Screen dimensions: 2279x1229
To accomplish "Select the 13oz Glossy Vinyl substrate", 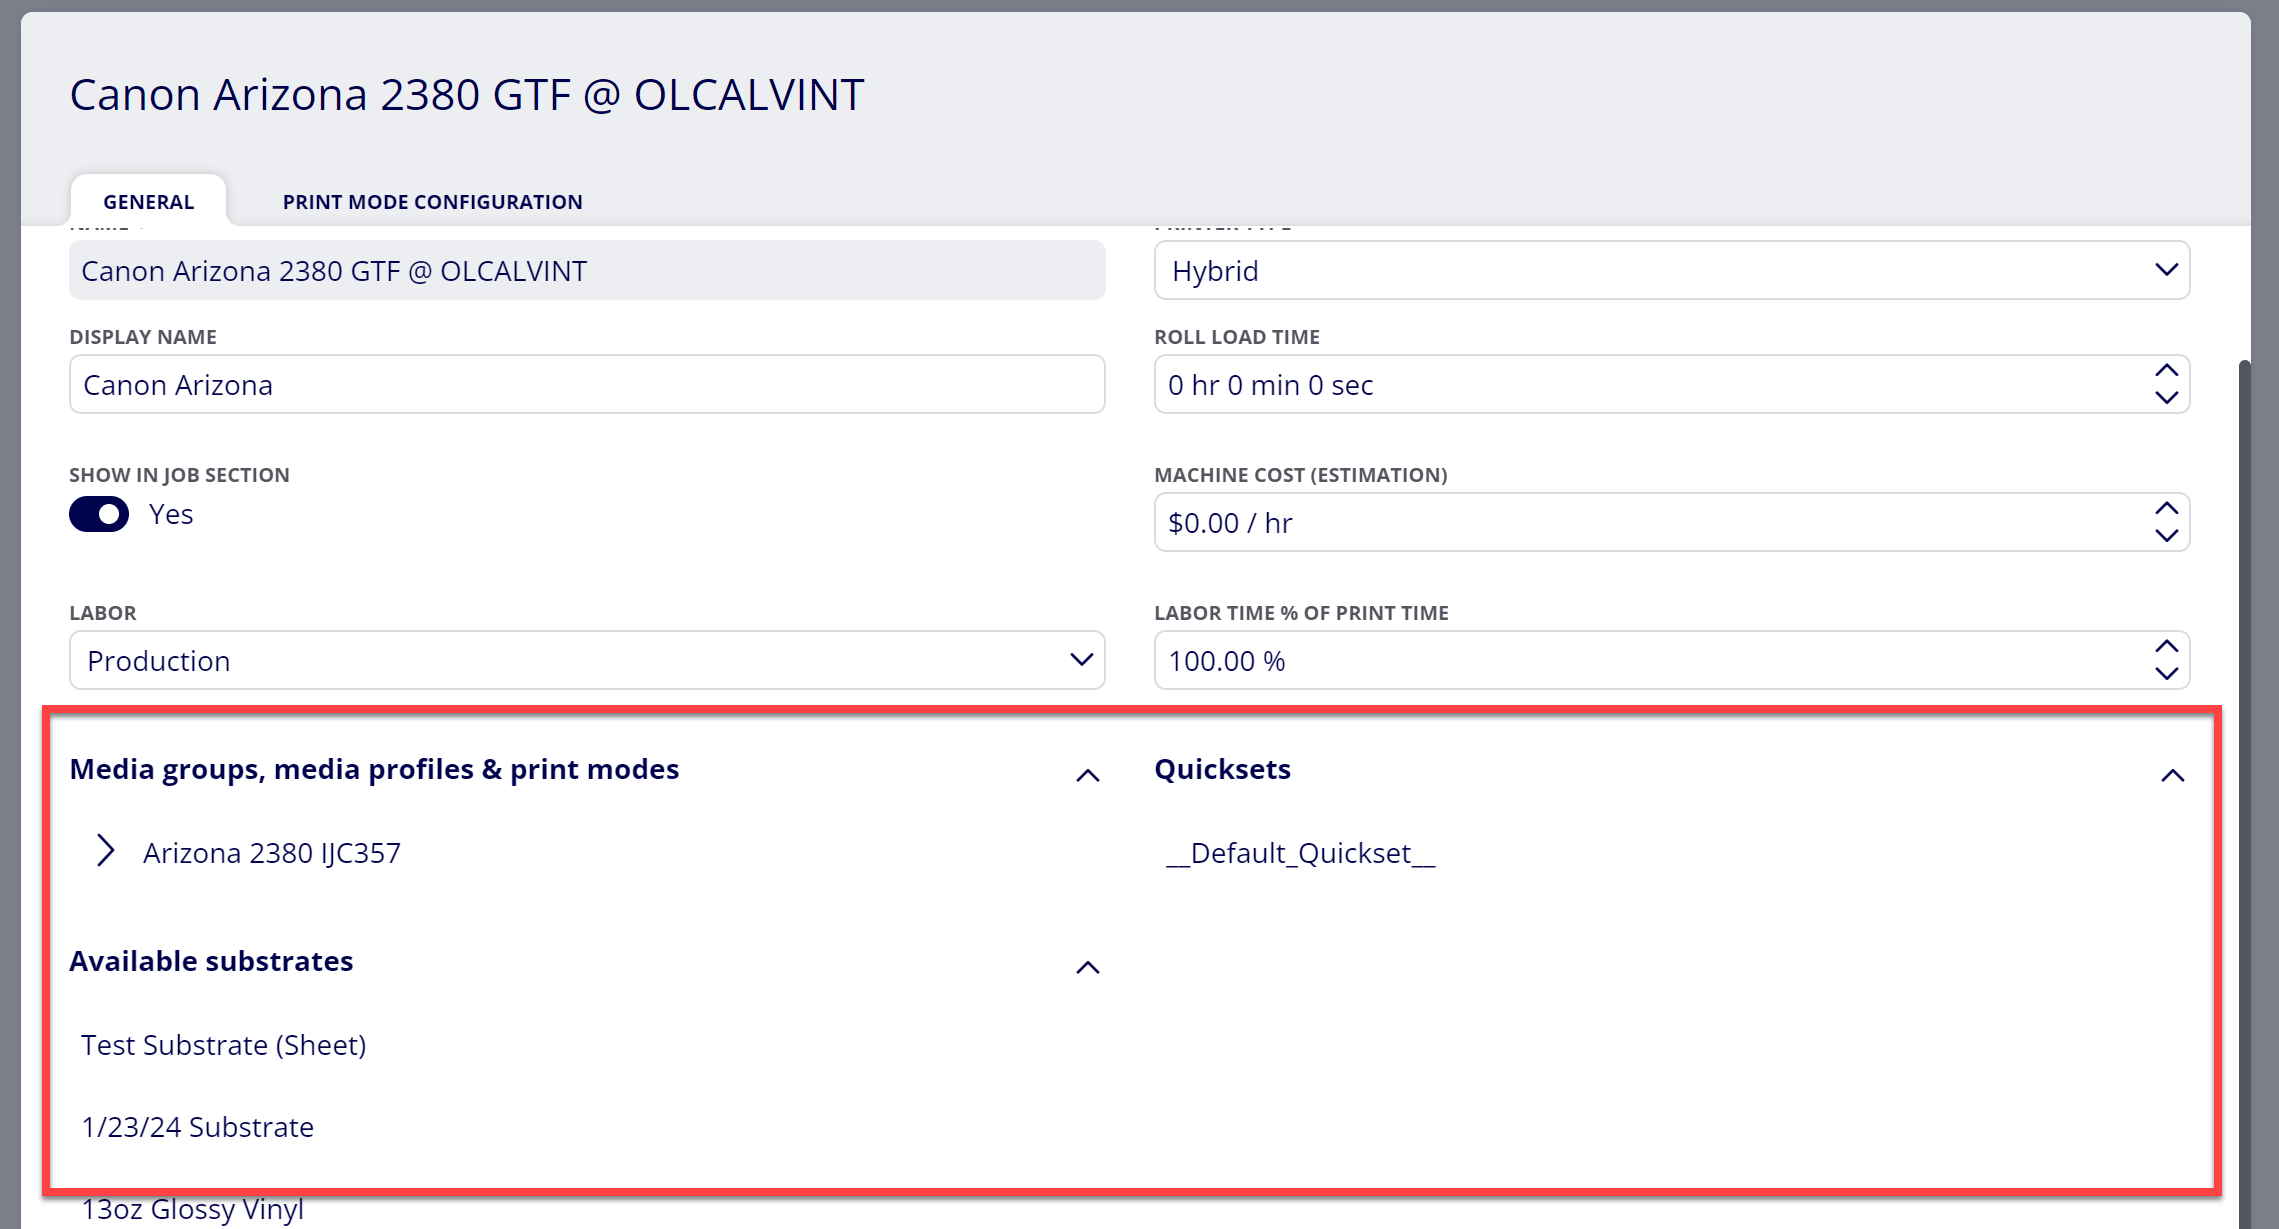I will (x=192, y=1209).
